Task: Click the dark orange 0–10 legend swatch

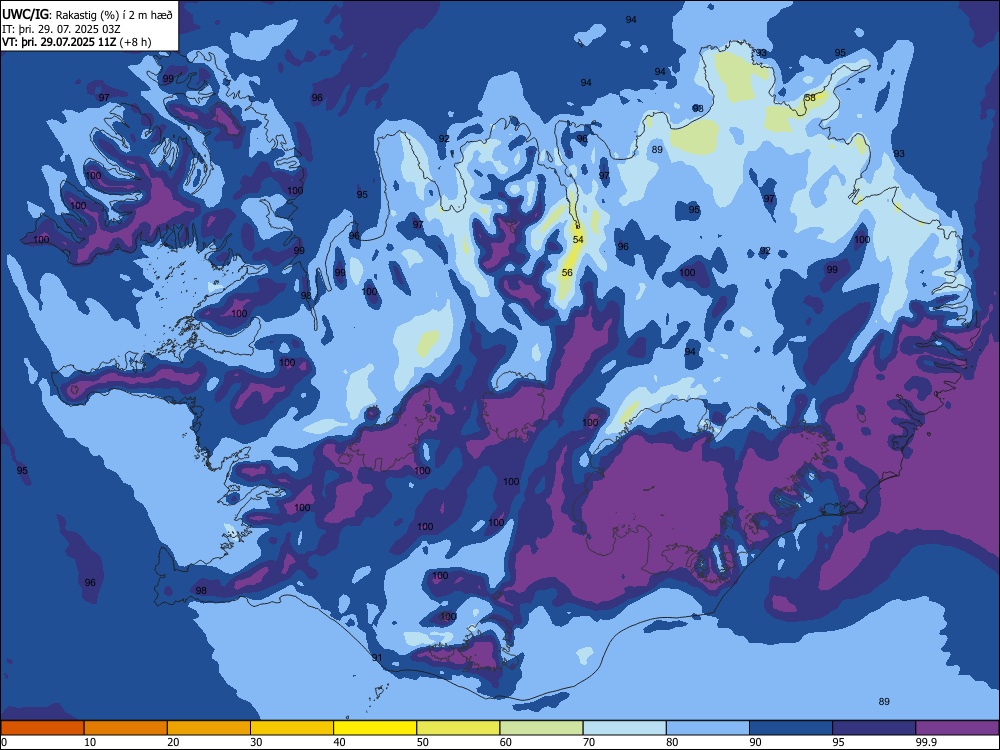Action: [x=42, y=728]
